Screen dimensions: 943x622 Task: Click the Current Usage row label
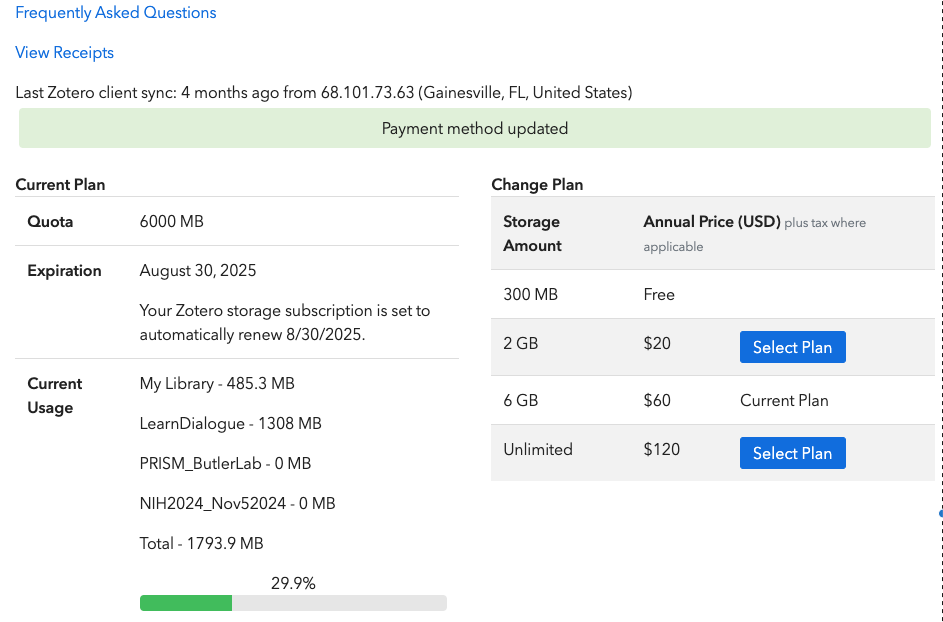tap(55, 396)
